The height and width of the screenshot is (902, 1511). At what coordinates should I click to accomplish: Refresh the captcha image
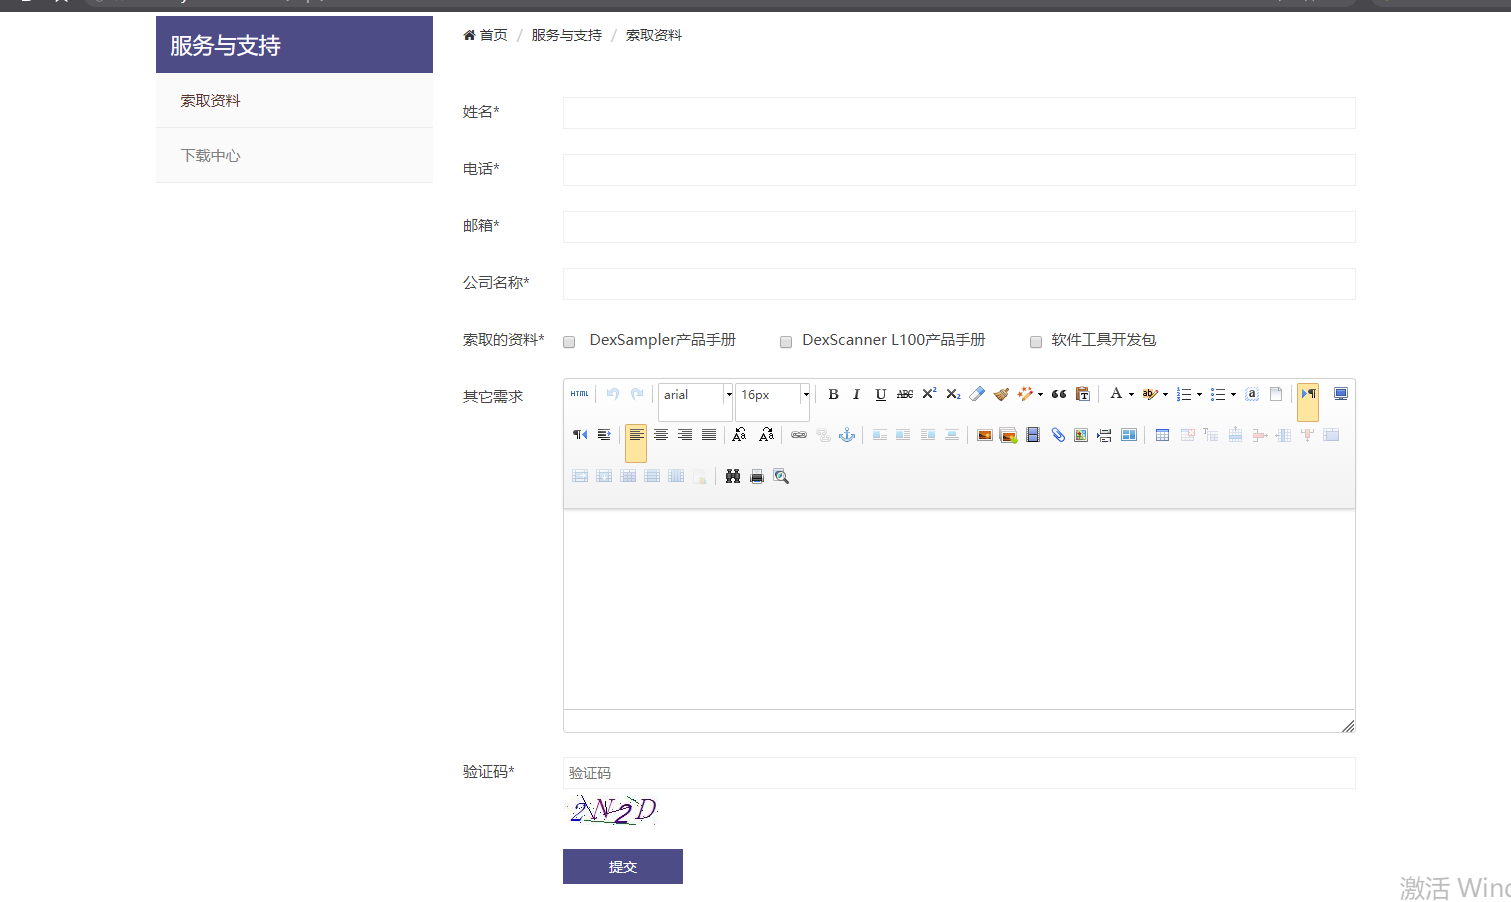[613, 809]
